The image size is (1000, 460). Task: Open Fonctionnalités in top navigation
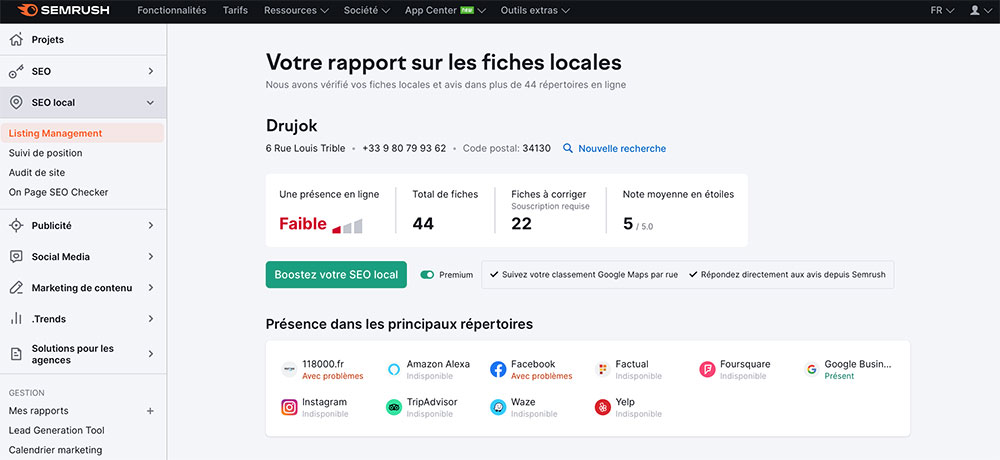click(172, 10)
